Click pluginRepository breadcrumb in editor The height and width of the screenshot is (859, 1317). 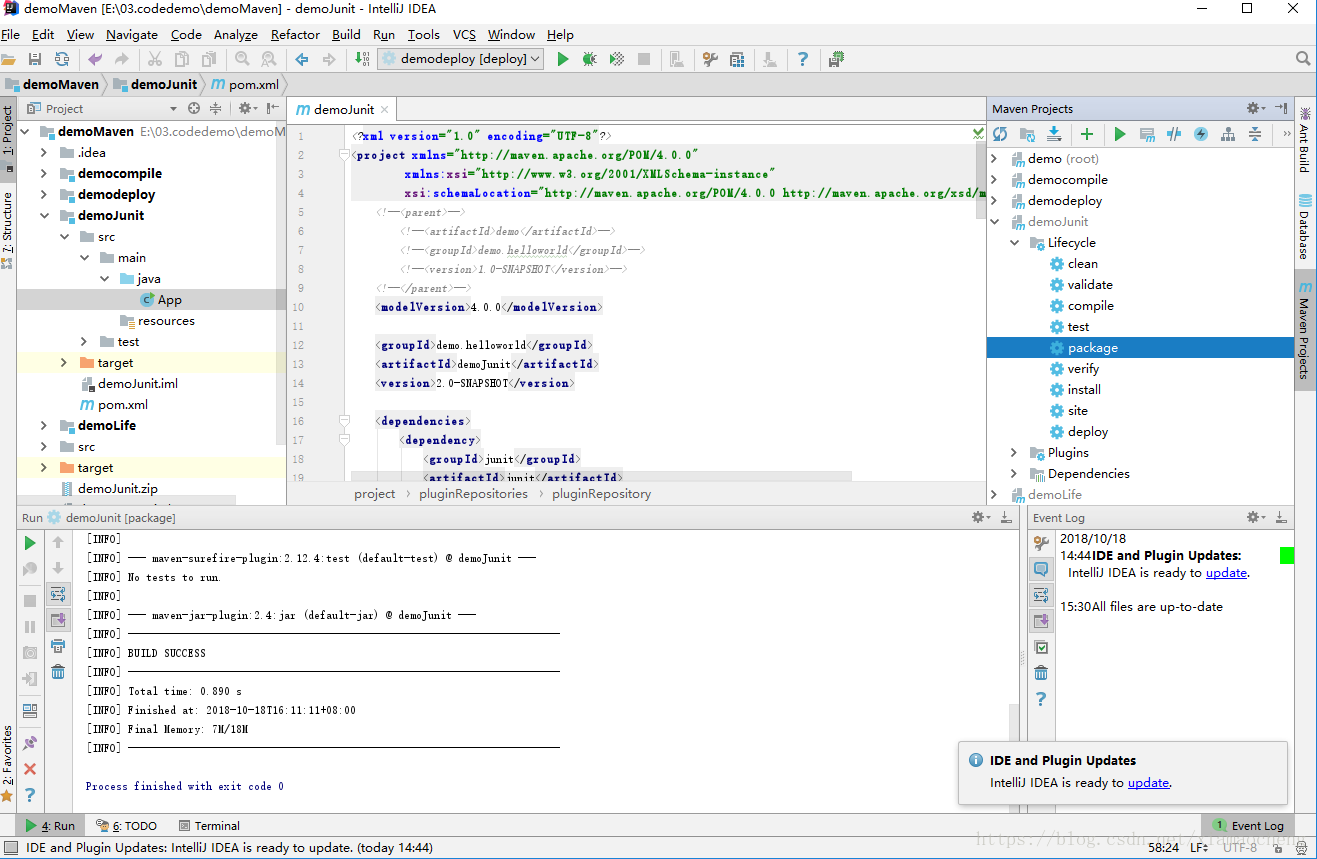(601, 494)
